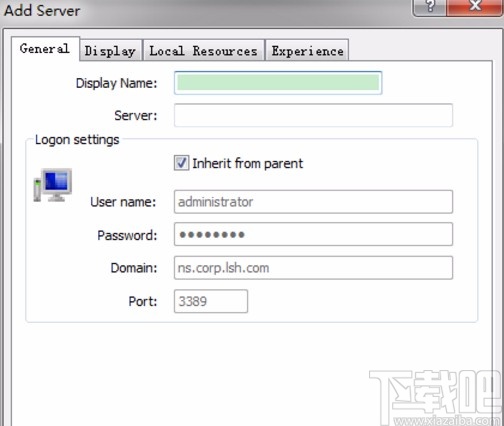Switch to the Experience tab

click(307, 51)
